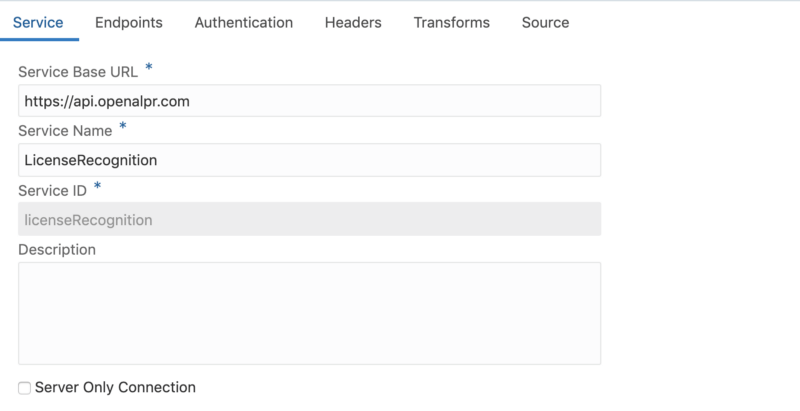Viewport: 800px width, 411px height.
Task: Click the Service ID label
Action: click(x=52, y=190)
